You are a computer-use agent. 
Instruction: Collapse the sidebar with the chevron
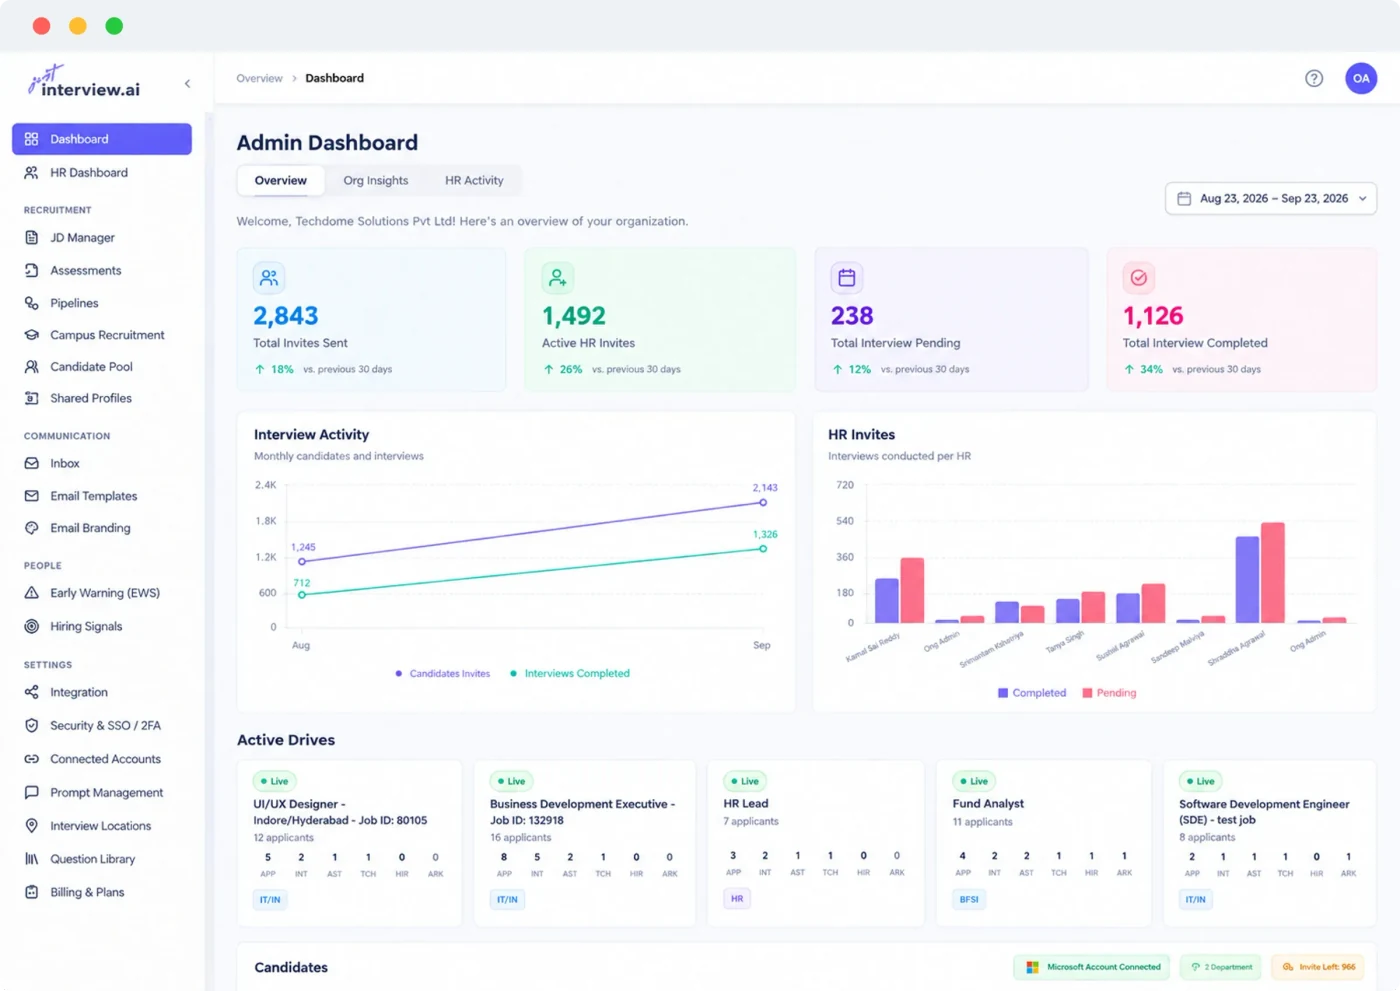tap(187, 84)
